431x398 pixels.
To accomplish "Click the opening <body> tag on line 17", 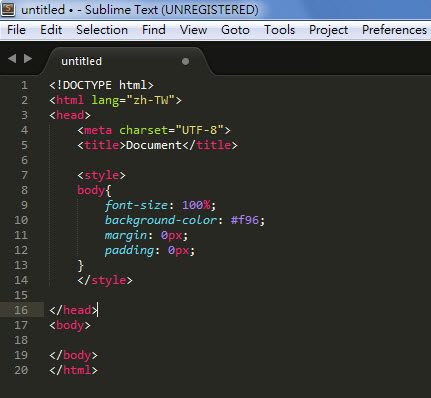I will pos(70,325).
